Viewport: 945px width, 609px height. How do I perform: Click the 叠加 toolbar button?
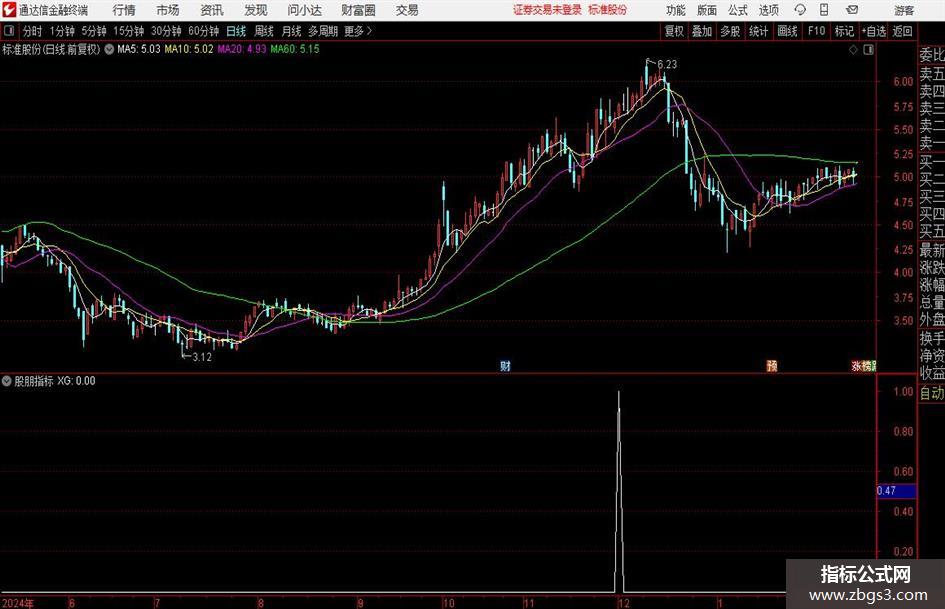click(702, 31)
